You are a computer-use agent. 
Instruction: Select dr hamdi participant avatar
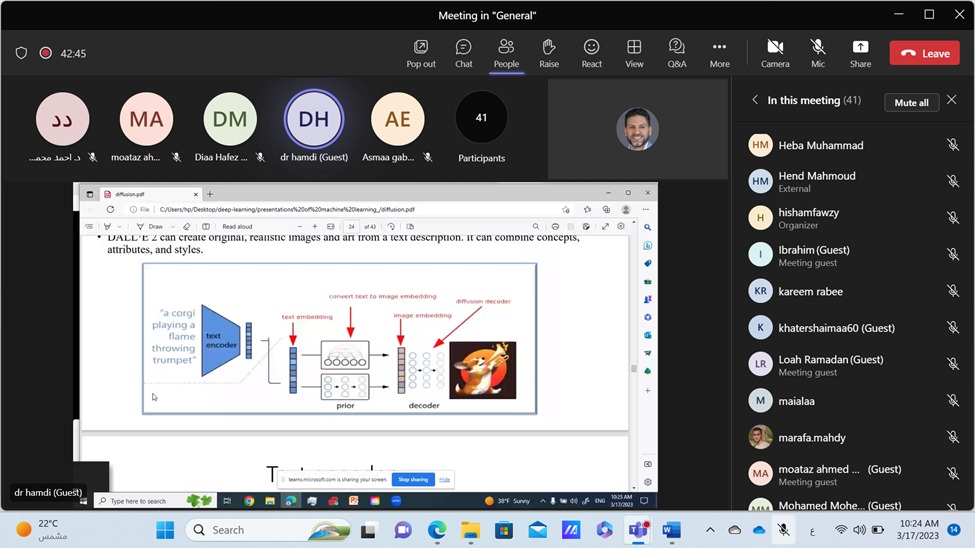pyautogui.click(x=313, y=119)
